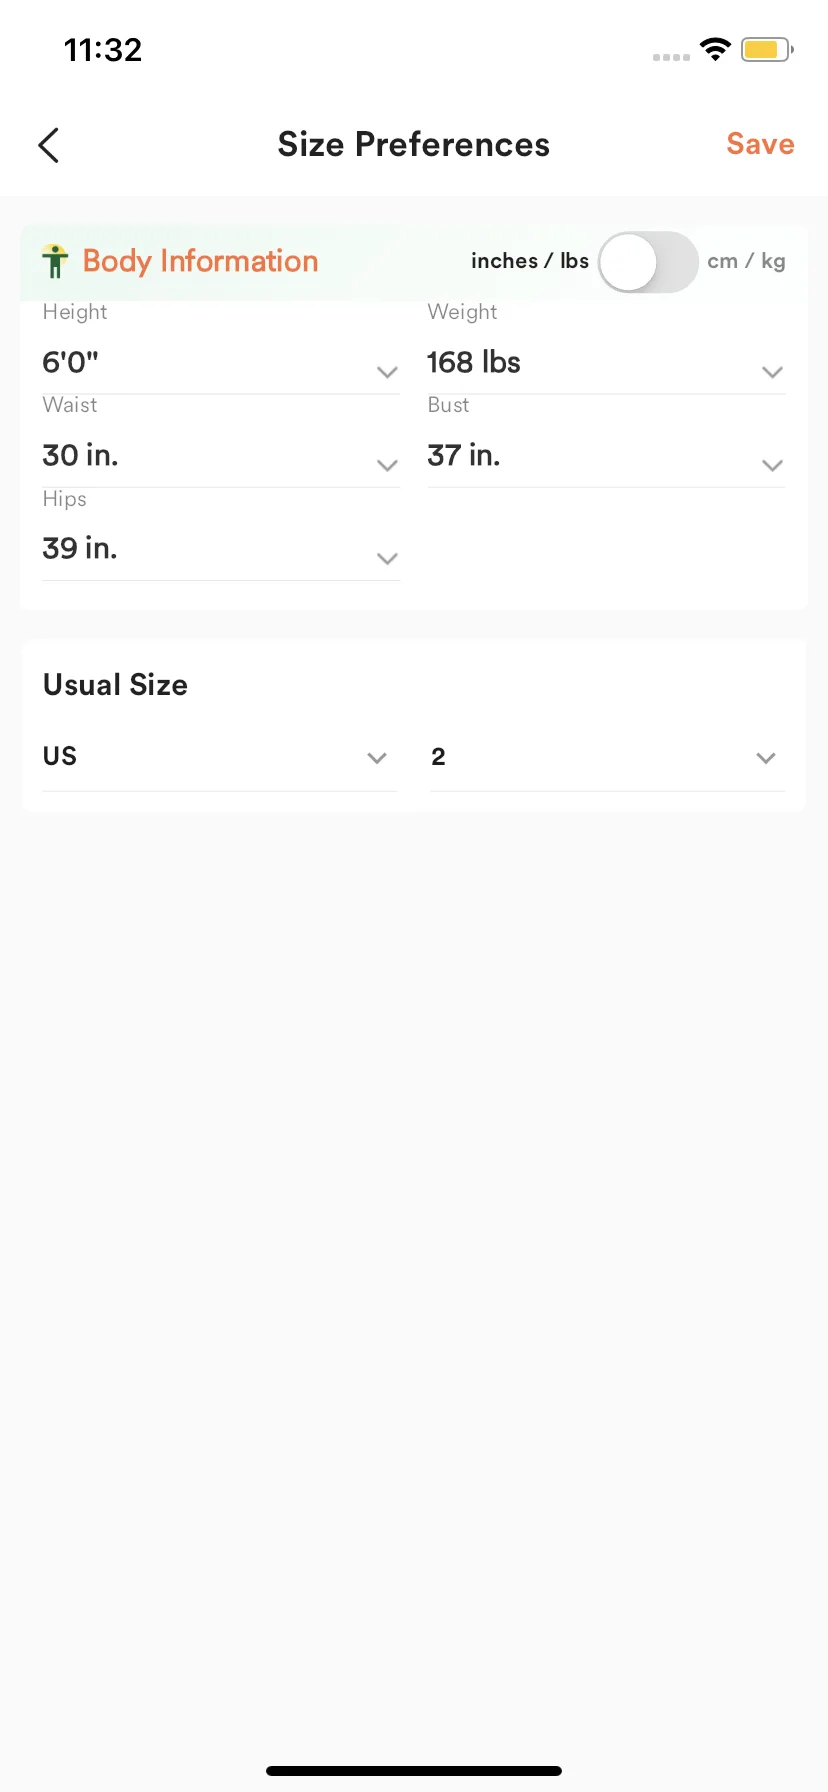Tap the 39 in. hips value
828x1792 pixels.
(x=80, y=548)
